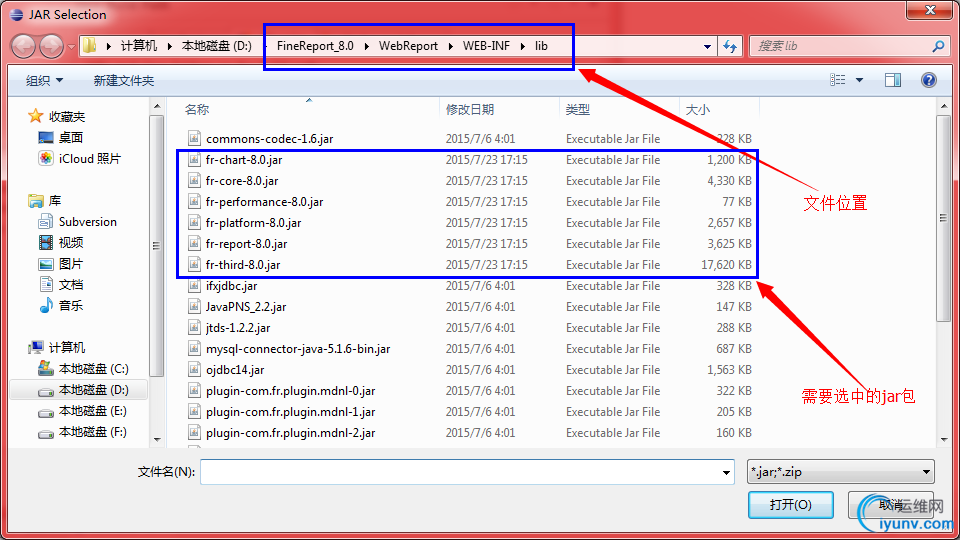Click the fr-report-8.0.jar file icon
The height and width of the screenshot is (540, 960).
[194, 244]
